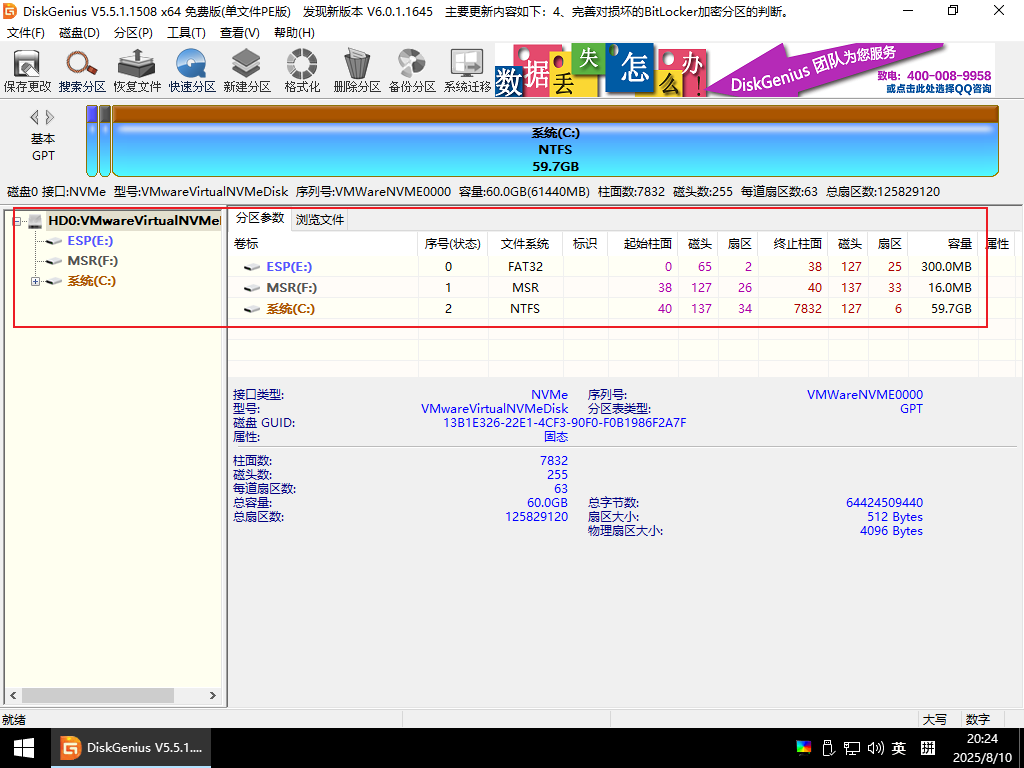Select the small ESP partition block in disk map
Image resolution: width=1024 pixels, height=768 pixels.
[92, 142]
